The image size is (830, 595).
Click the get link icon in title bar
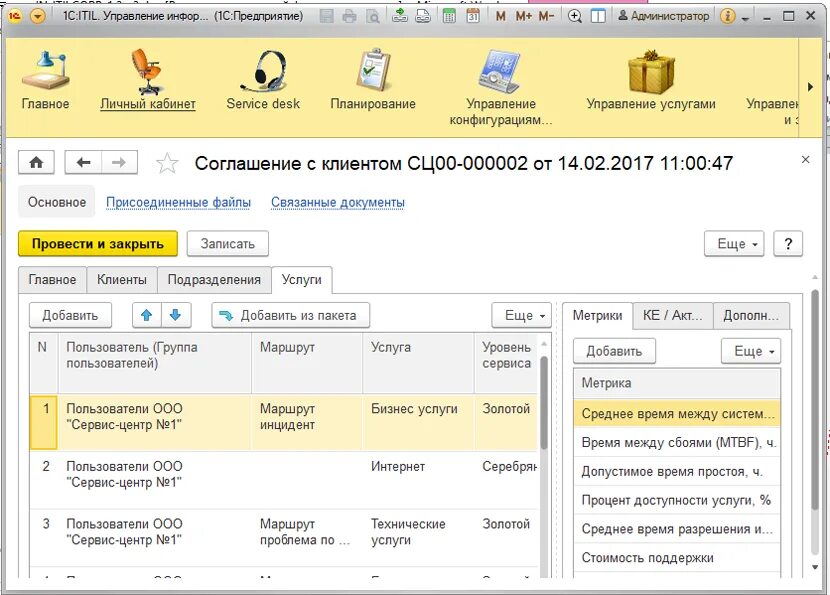(400, 16)
